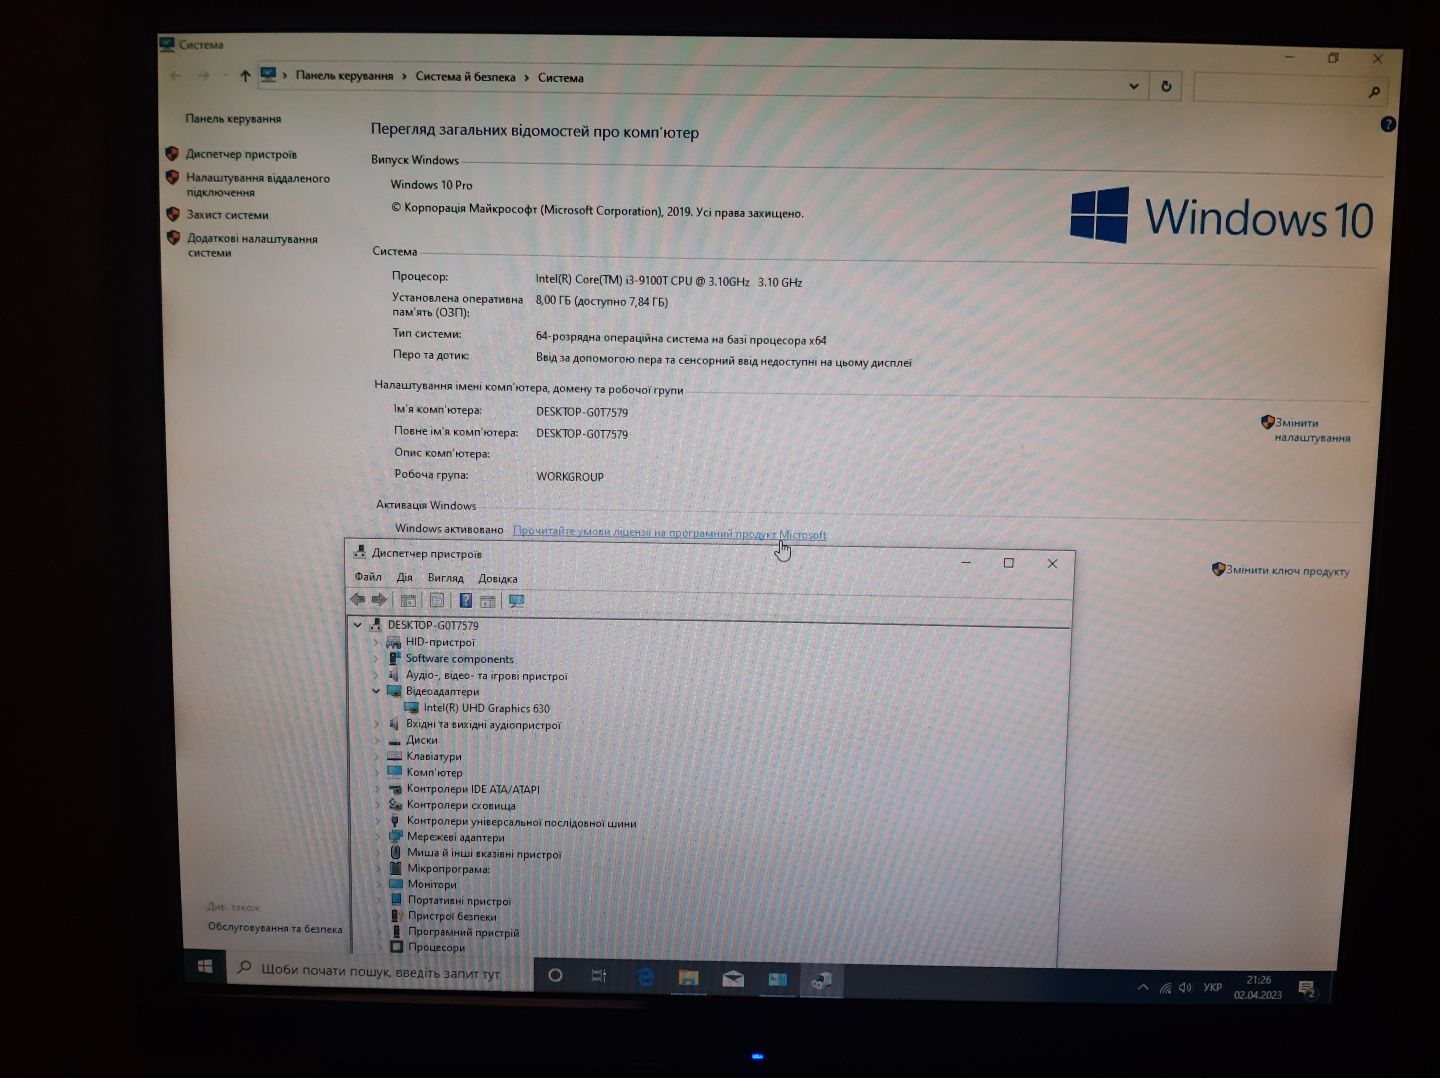Select Мікропрограма tree item
The width and height of the screenshot is (1440, 1078).
pyautogui.click(x=448, y=869)
